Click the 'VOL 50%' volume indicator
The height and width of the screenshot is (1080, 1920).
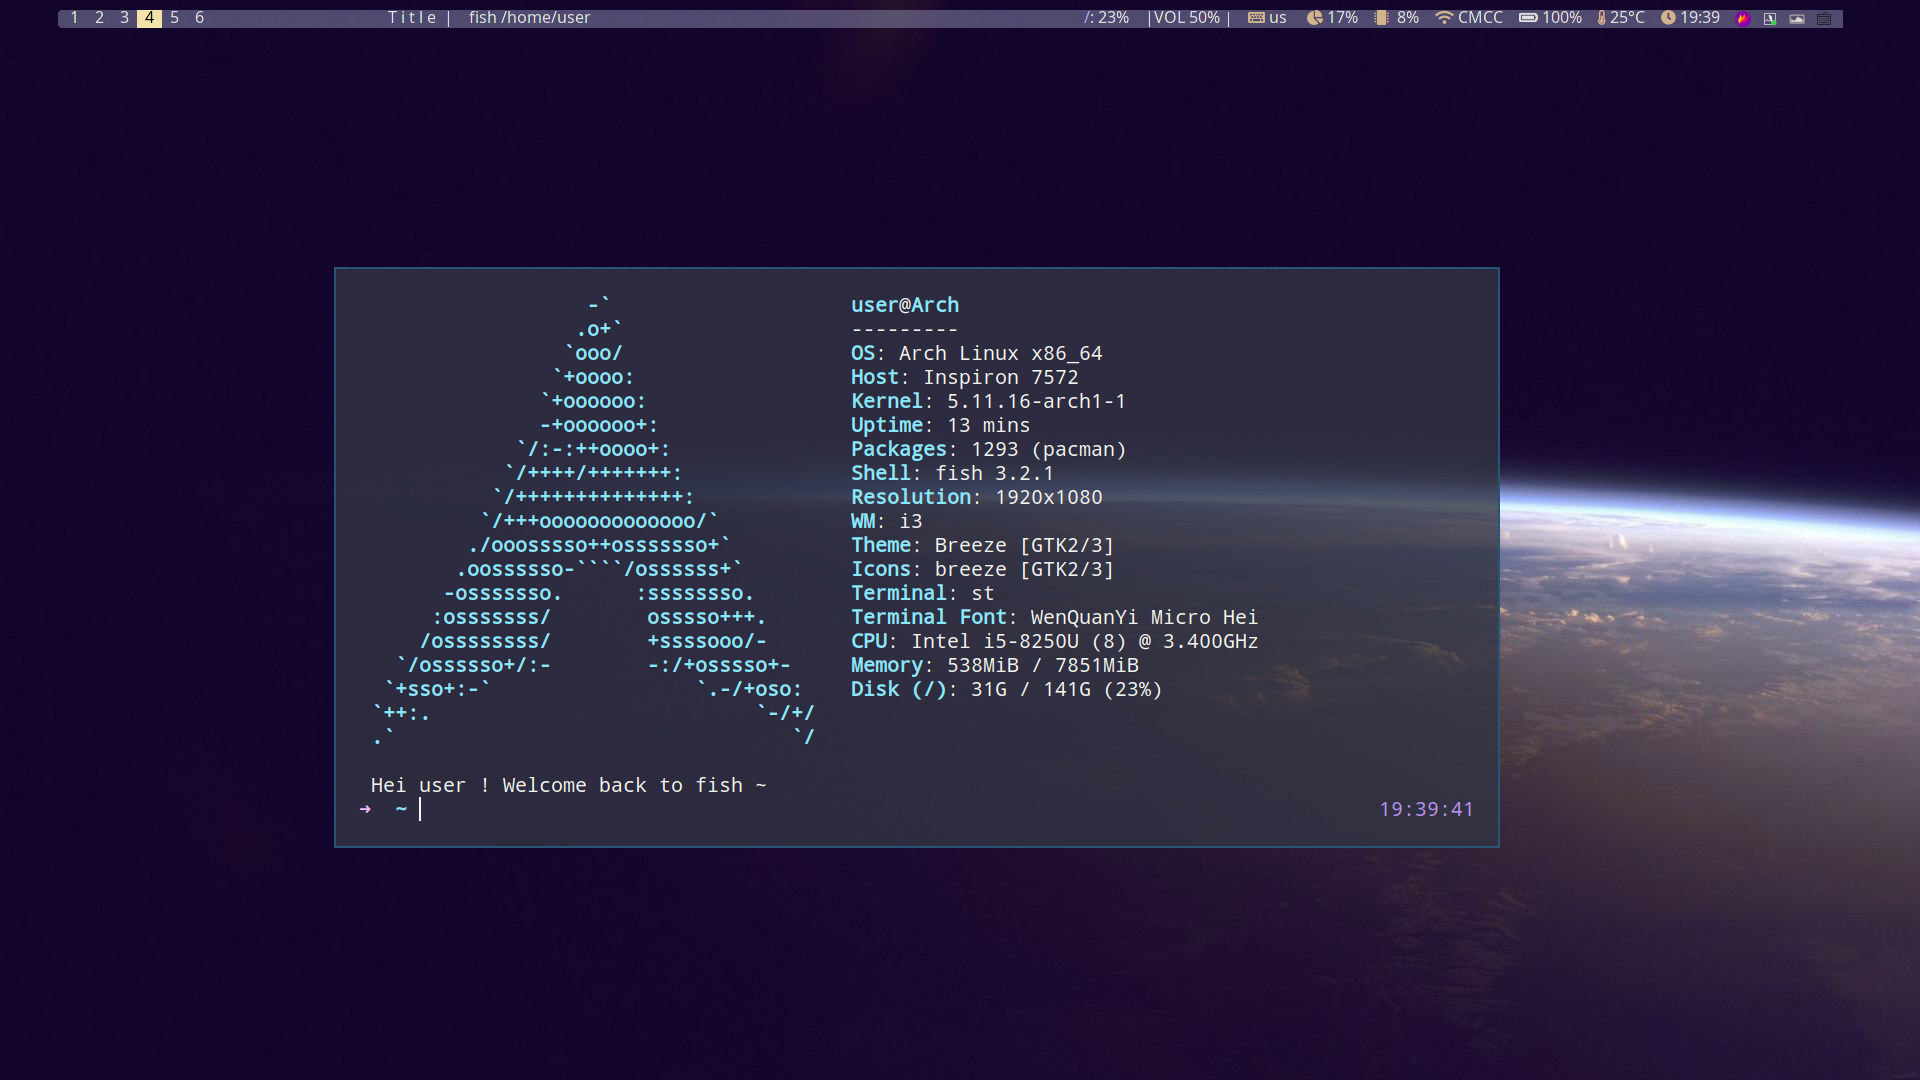click(x=1187, y=18)
